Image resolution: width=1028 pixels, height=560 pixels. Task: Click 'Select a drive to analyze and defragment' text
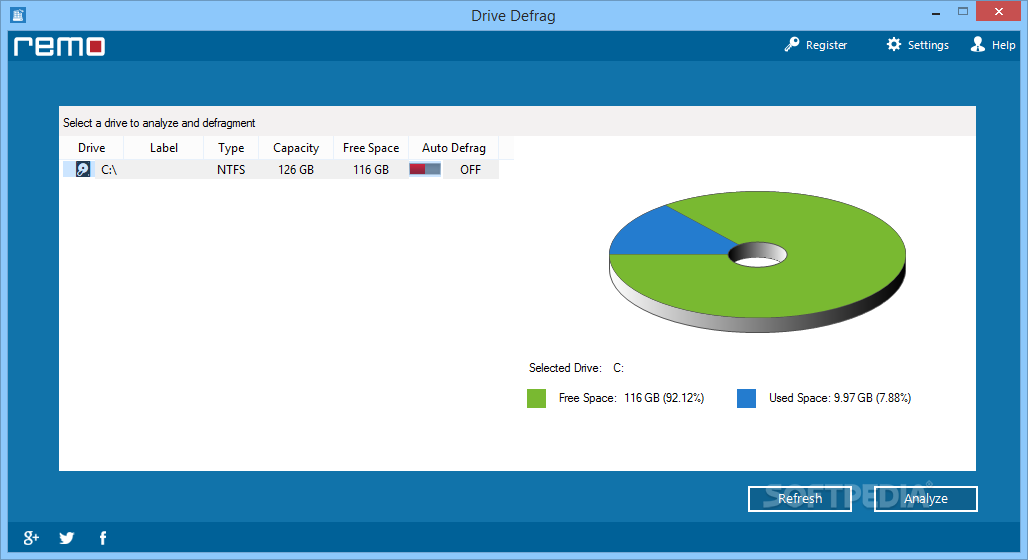pos(159,123)
